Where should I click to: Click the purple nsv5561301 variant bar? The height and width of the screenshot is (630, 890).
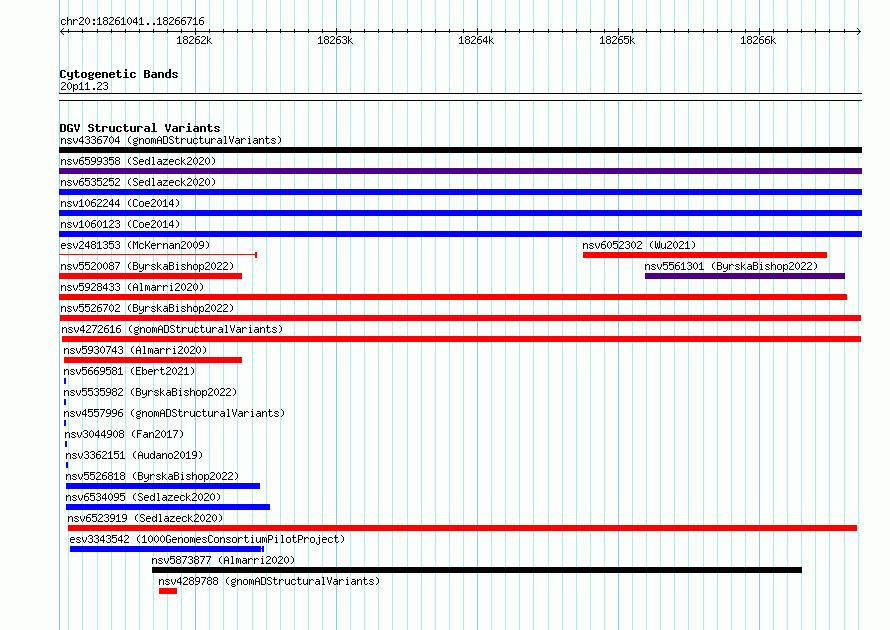745,276
